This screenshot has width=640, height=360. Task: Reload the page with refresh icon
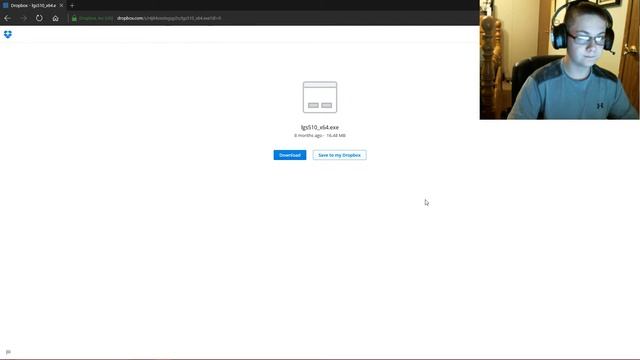[39, 18]
